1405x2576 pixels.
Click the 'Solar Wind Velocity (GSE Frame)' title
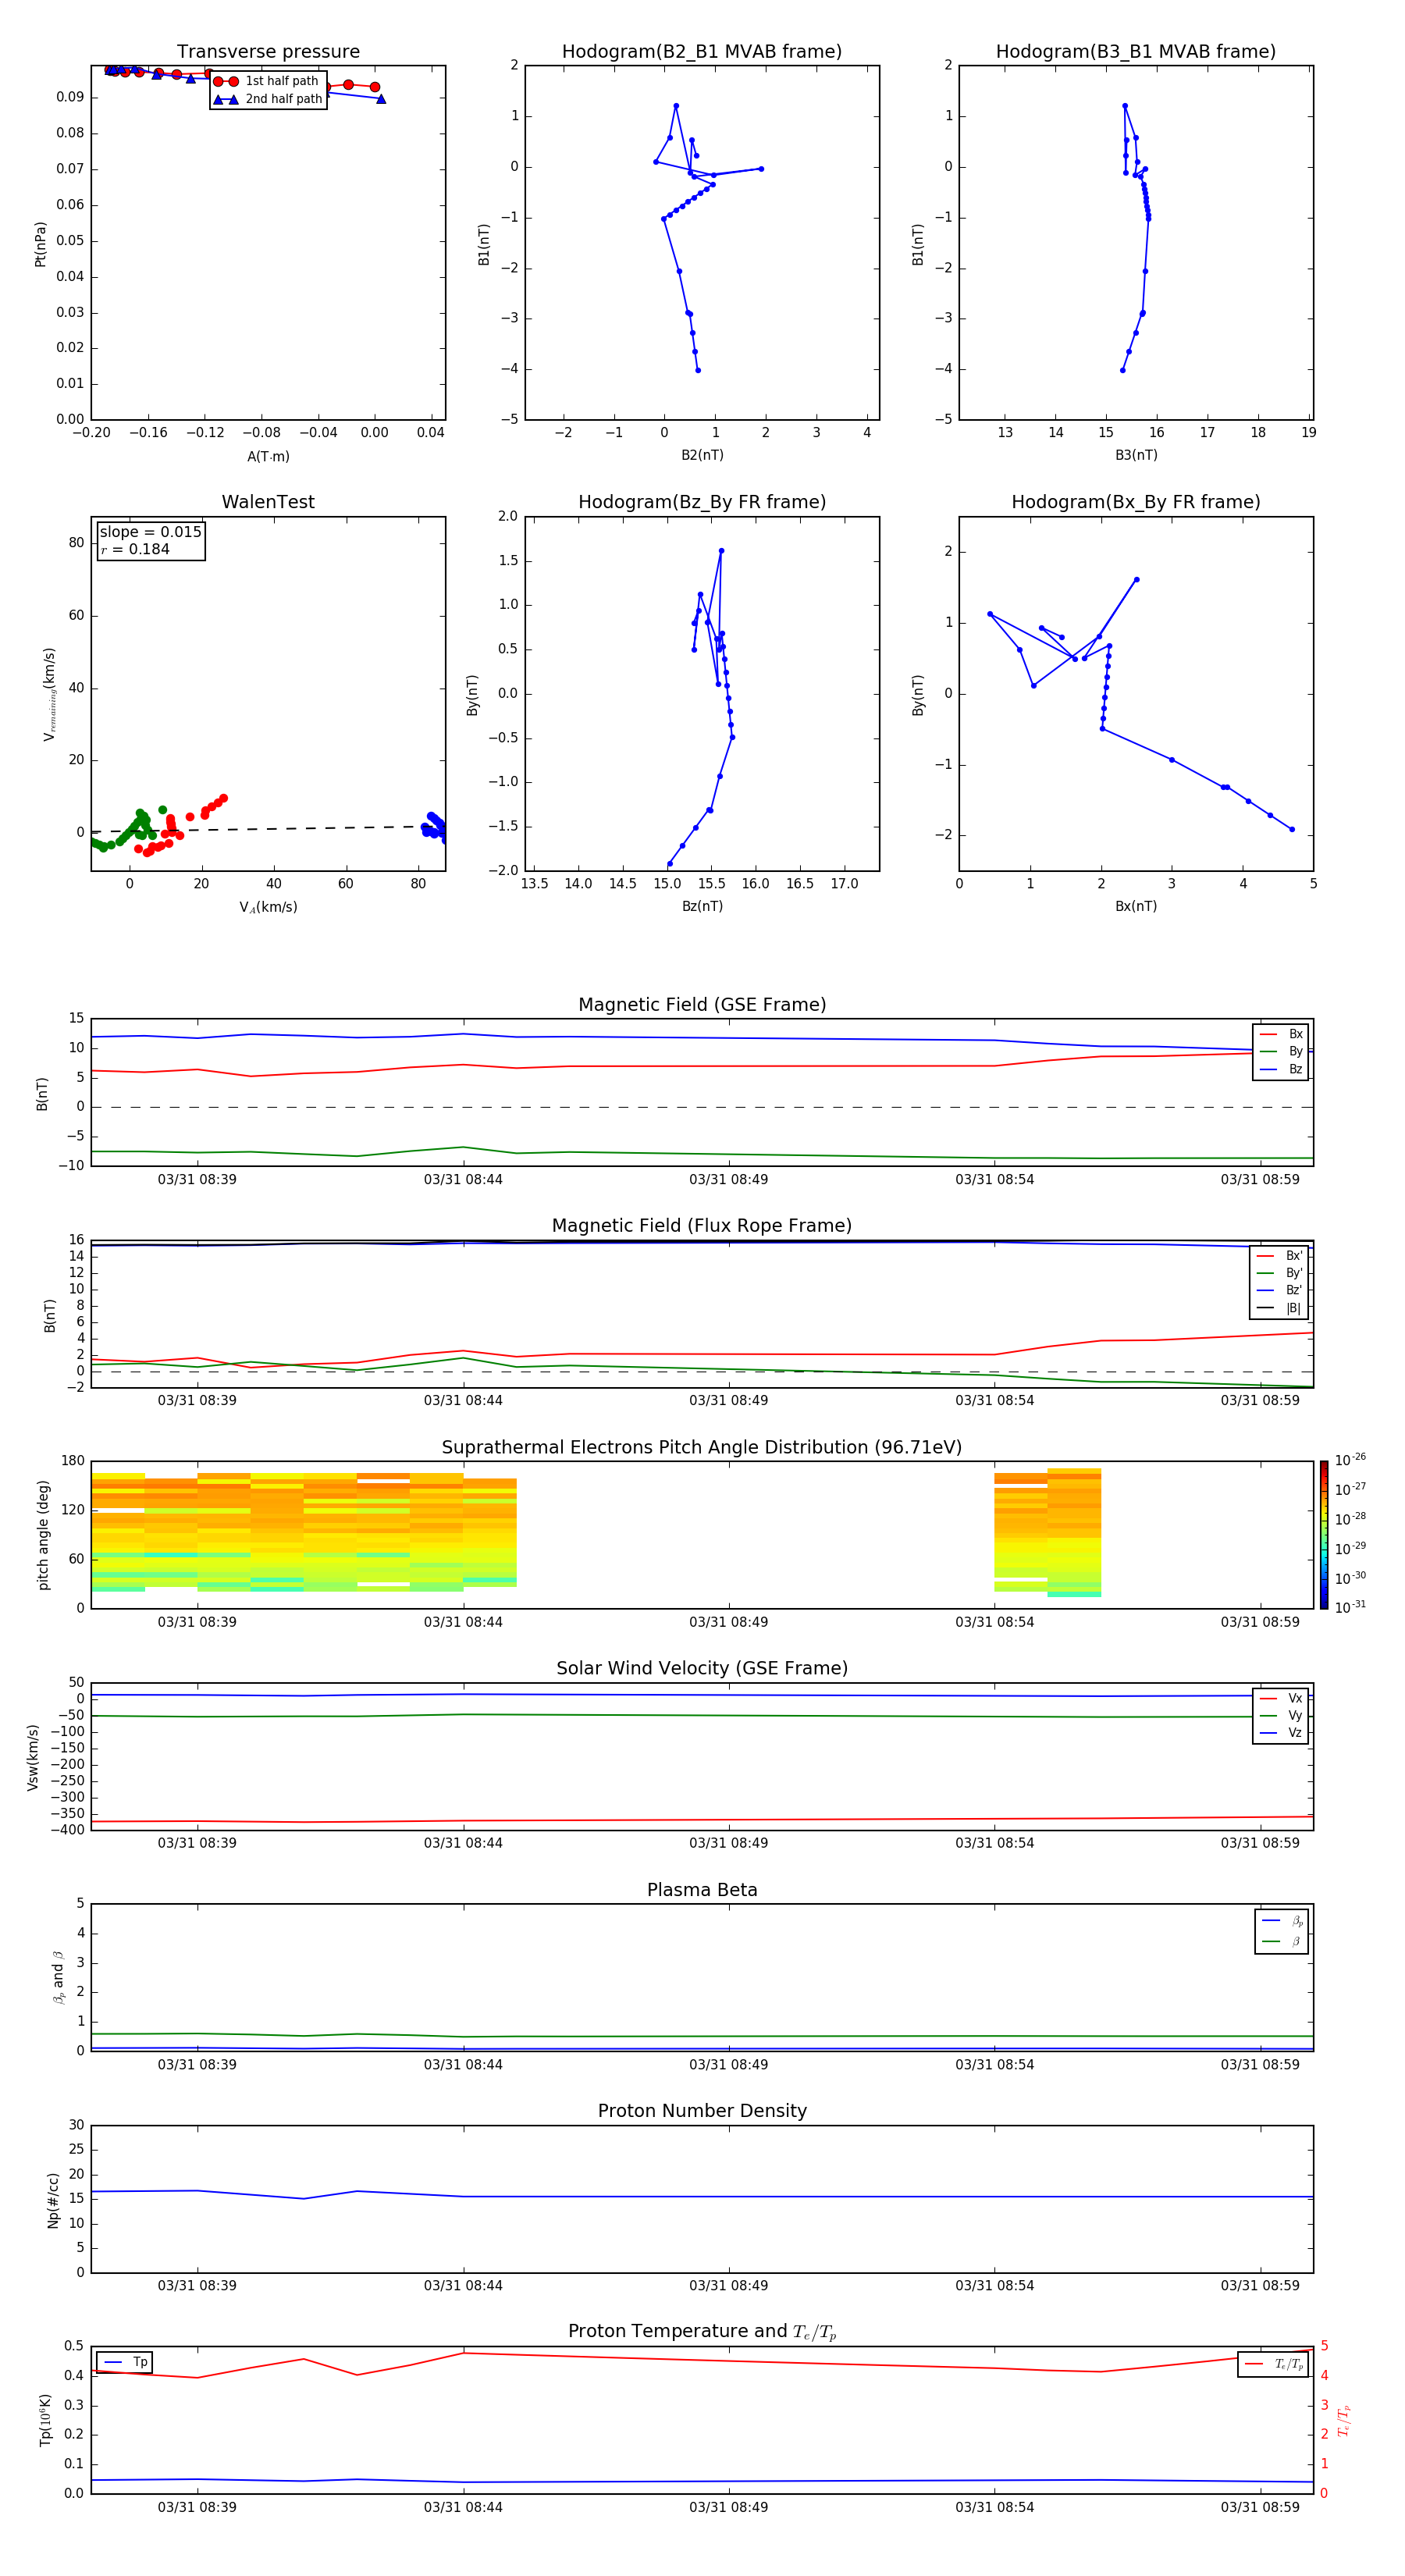pyautogui.click(x=702, y=1668)
